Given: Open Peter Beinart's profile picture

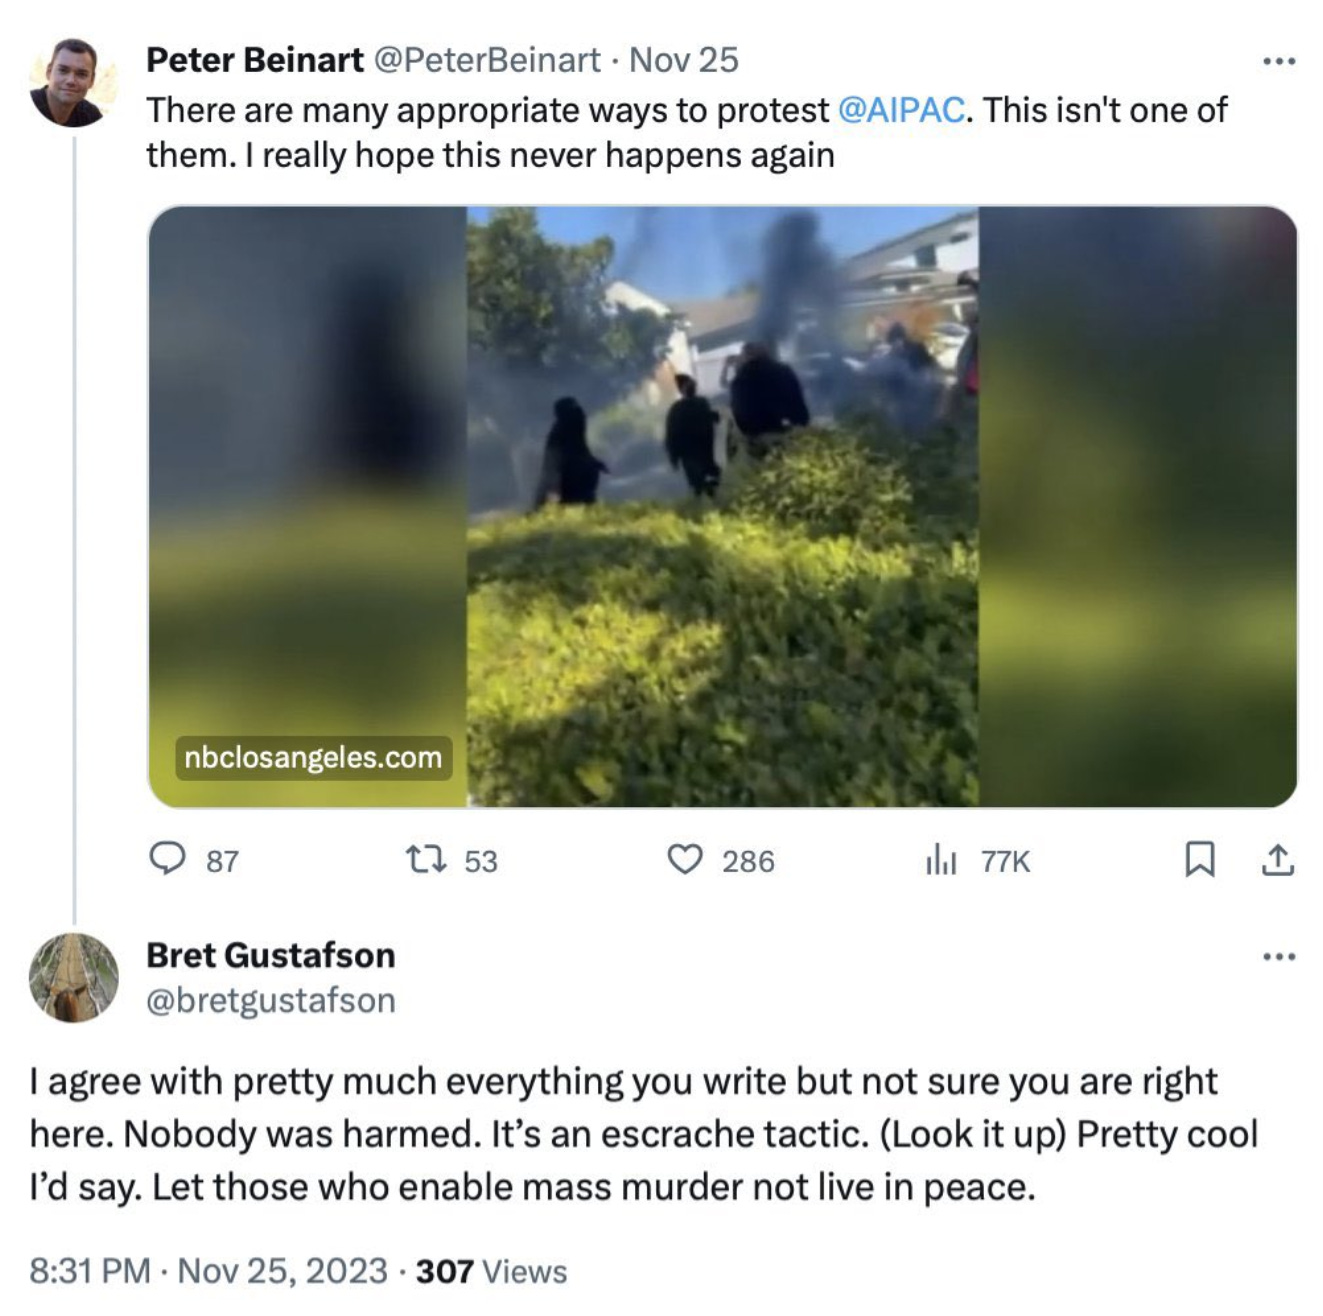Looking at the screenshot, I should pos(74,82).
